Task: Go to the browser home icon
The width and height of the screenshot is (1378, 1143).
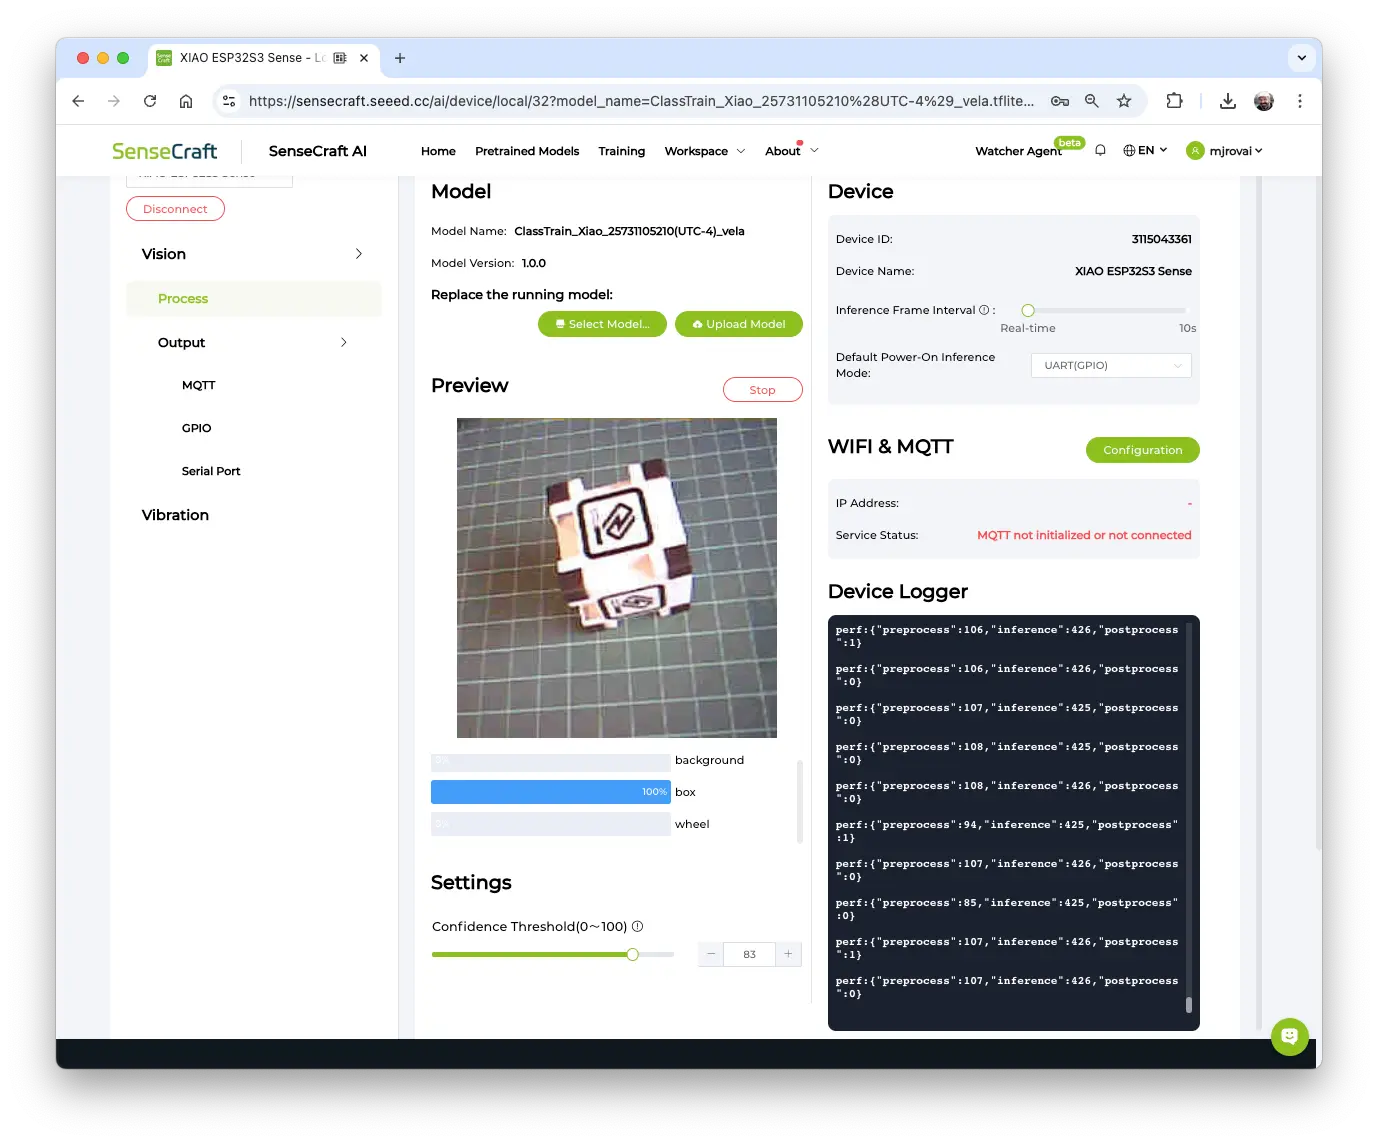Action: coord(186,101)
